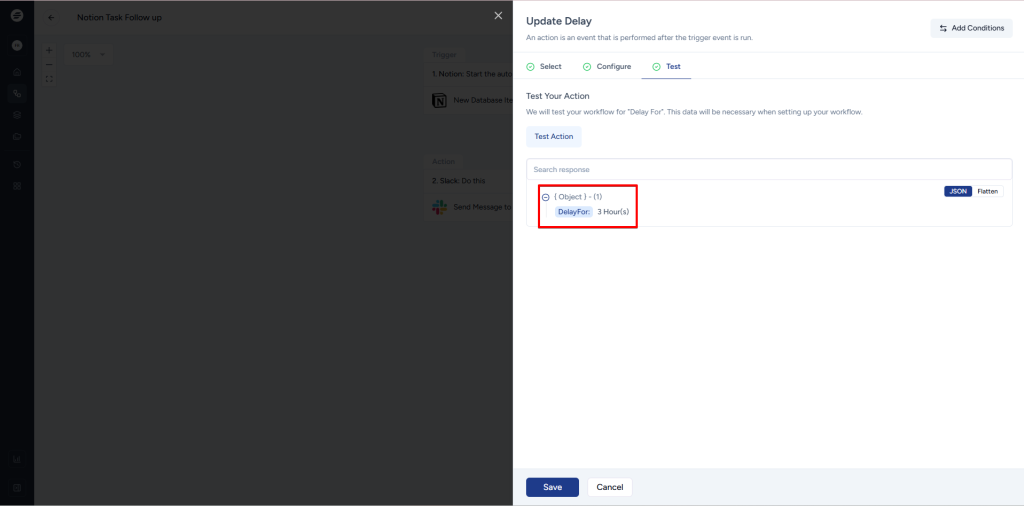Click the zoom in plus icon
Image resolution: width=1024 pixels, height=506 pixels.
coord(49,49)
